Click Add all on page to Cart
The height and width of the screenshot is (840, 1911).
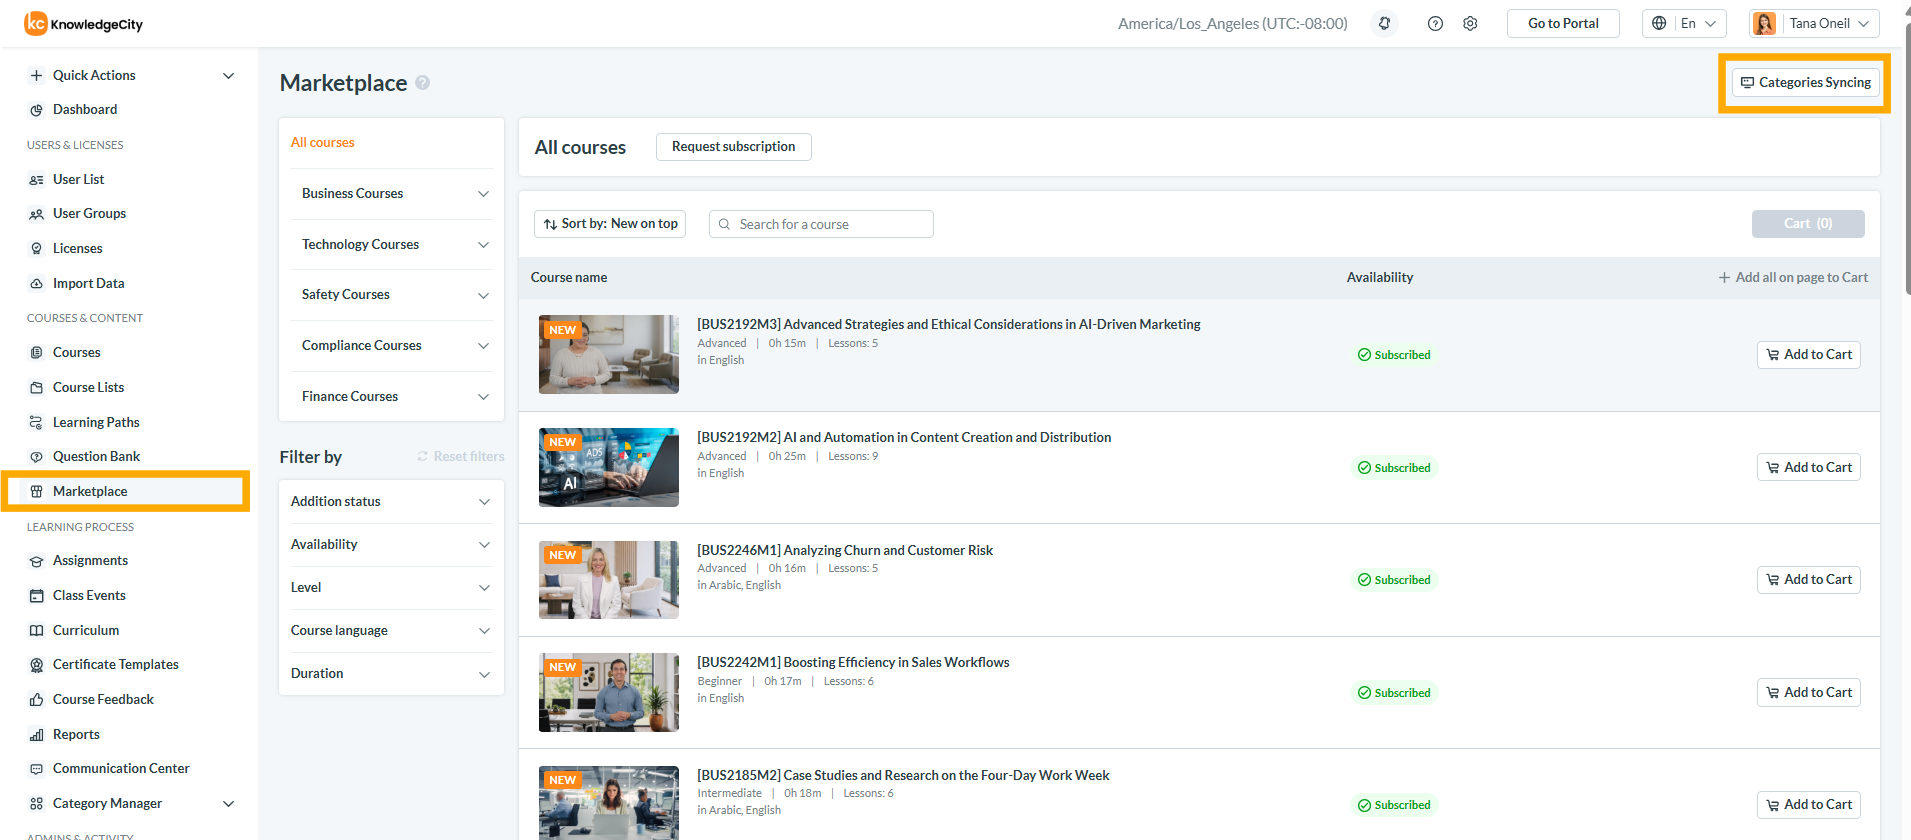1793,278
